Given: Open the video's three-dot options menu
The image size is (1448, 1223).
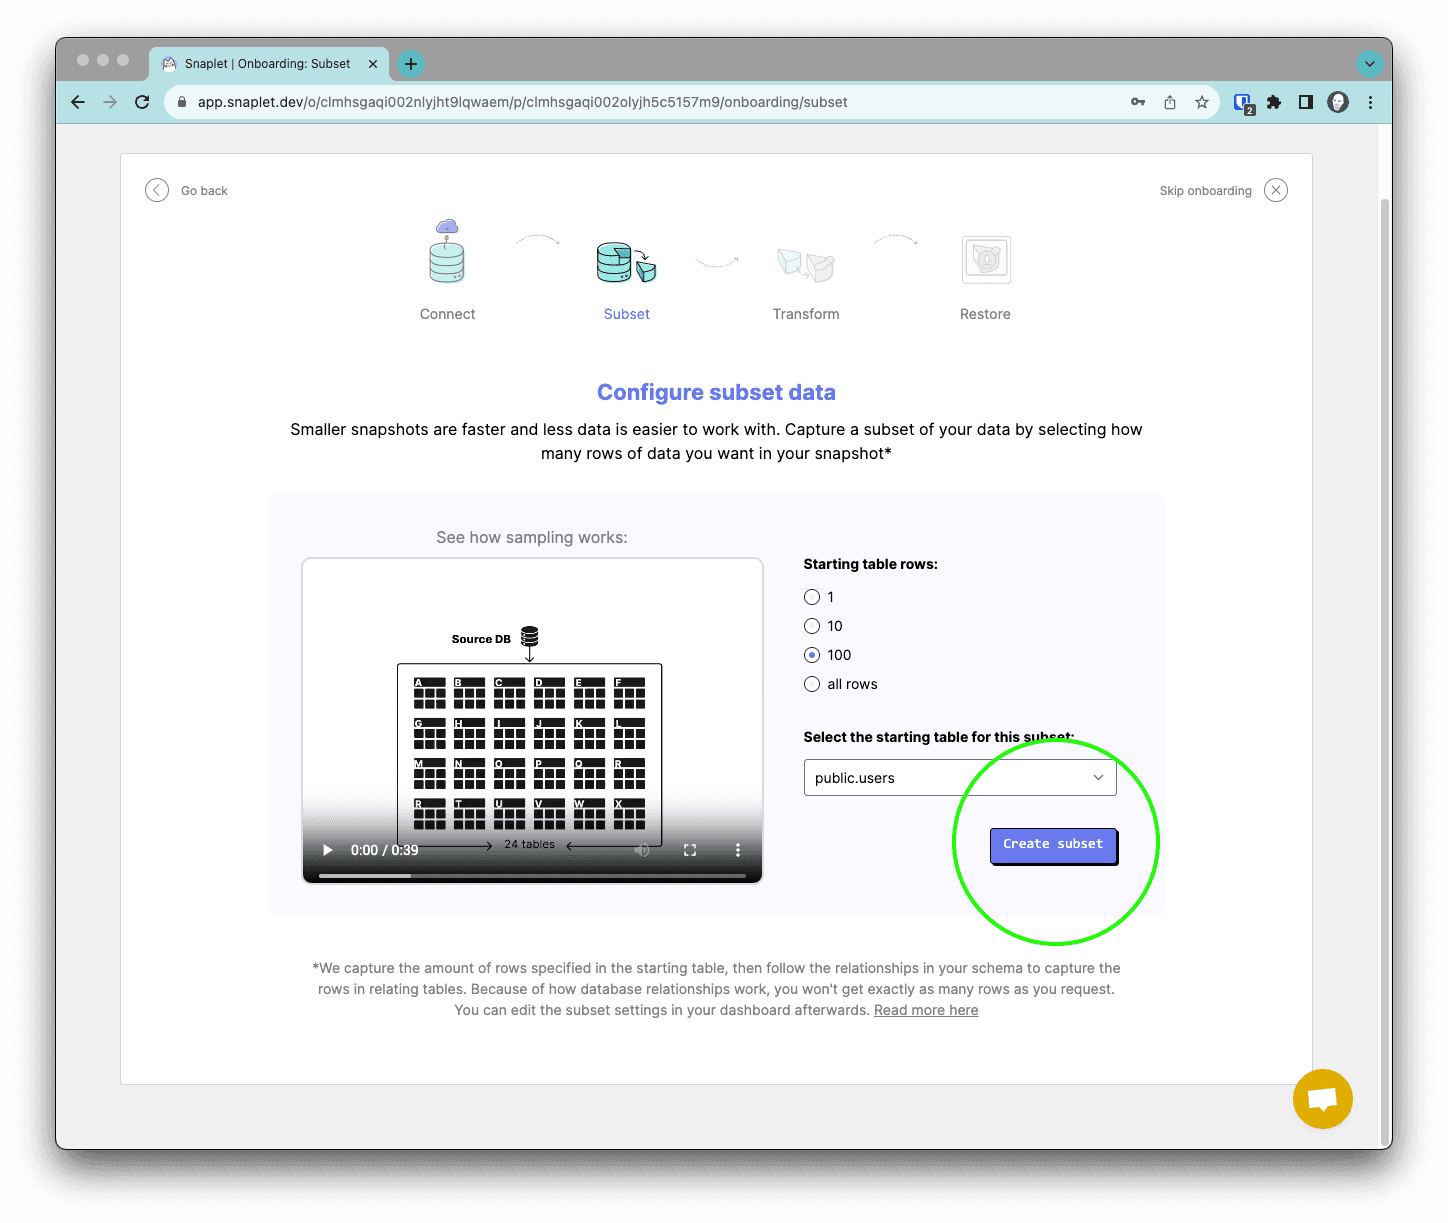Looking at the screenshot, I should coord(738,850).
